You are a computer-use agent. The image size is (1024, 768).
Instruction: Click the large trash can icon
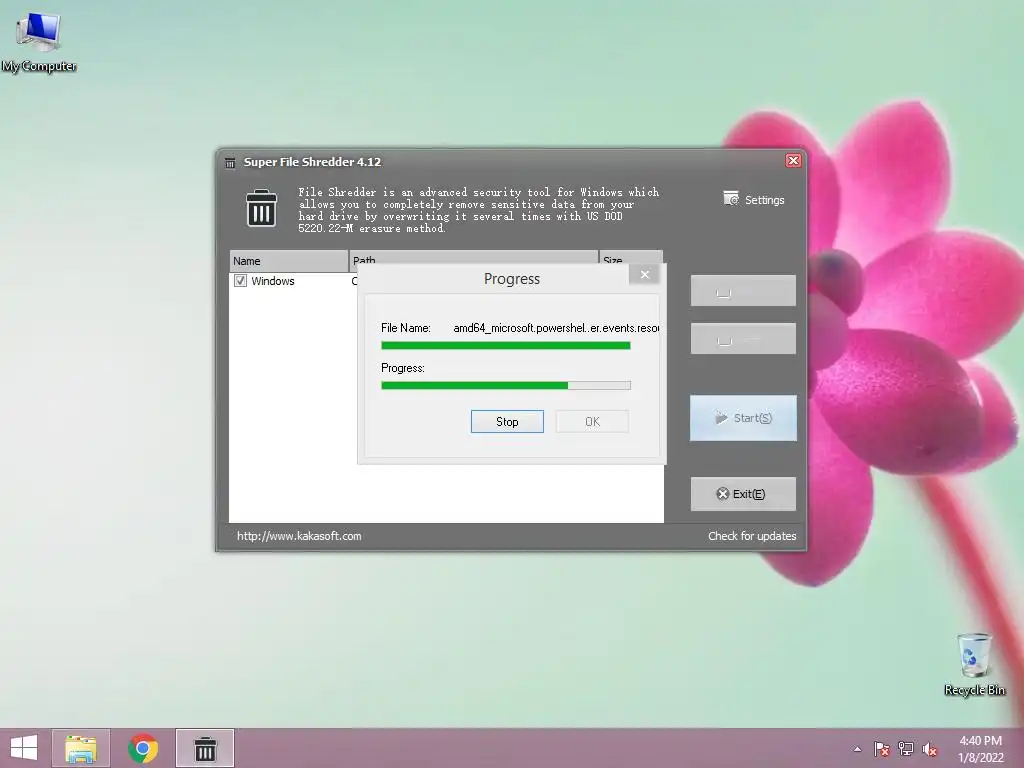point(261,208)
